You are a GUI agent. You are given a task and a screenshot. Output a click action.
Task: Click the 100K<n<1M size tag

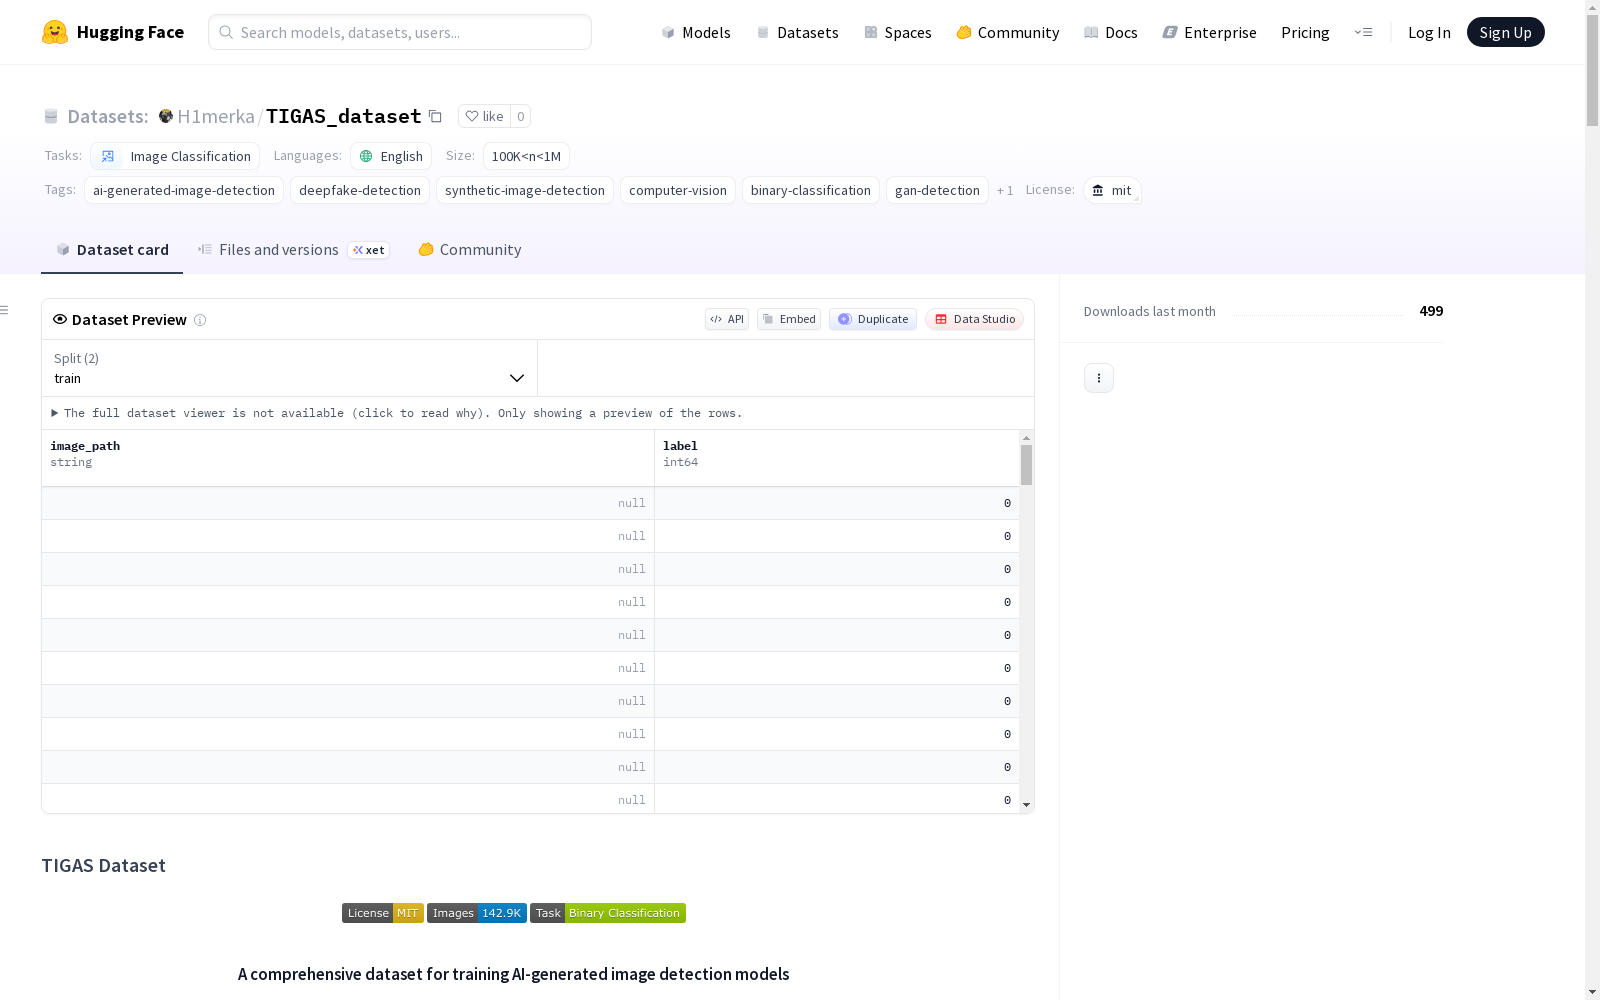(526, 156)
